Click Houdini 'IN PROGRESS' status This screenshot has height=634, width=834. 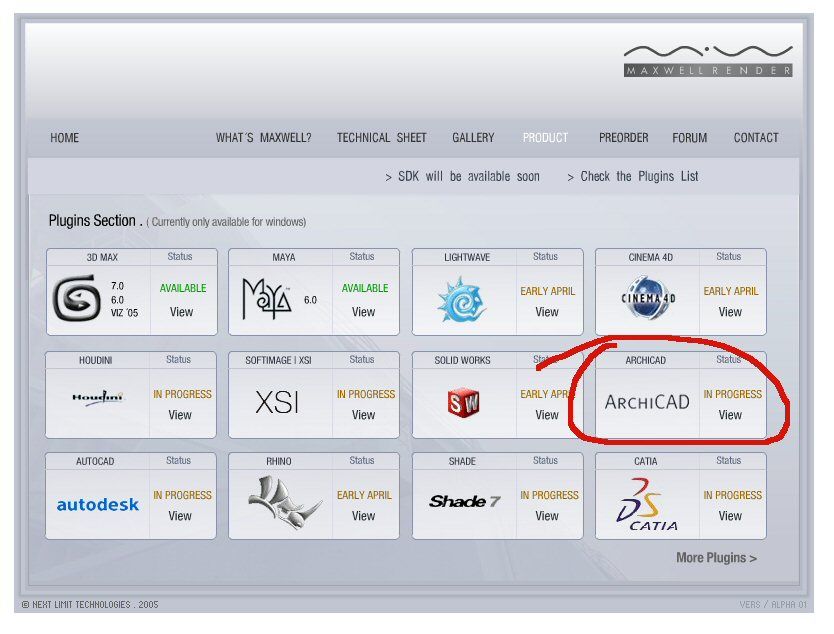[x=182, y=394]
